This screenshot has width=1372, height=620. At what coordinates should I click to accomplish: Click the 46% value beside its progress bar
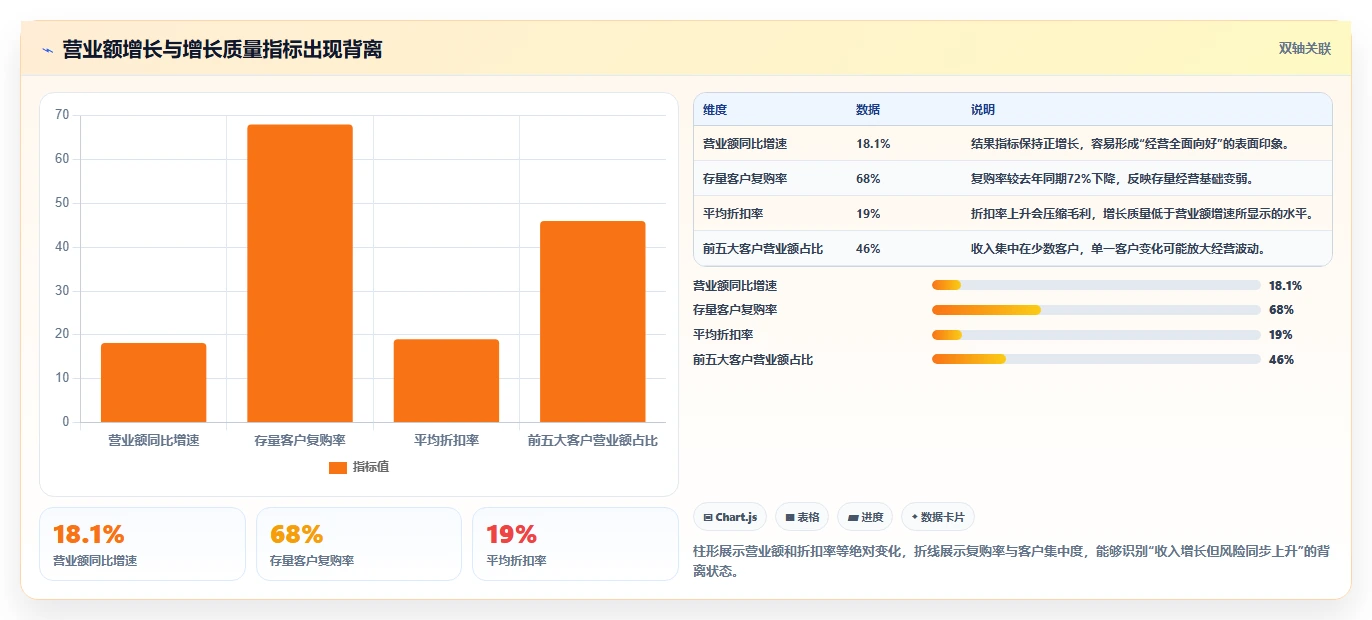point(1281,360)
